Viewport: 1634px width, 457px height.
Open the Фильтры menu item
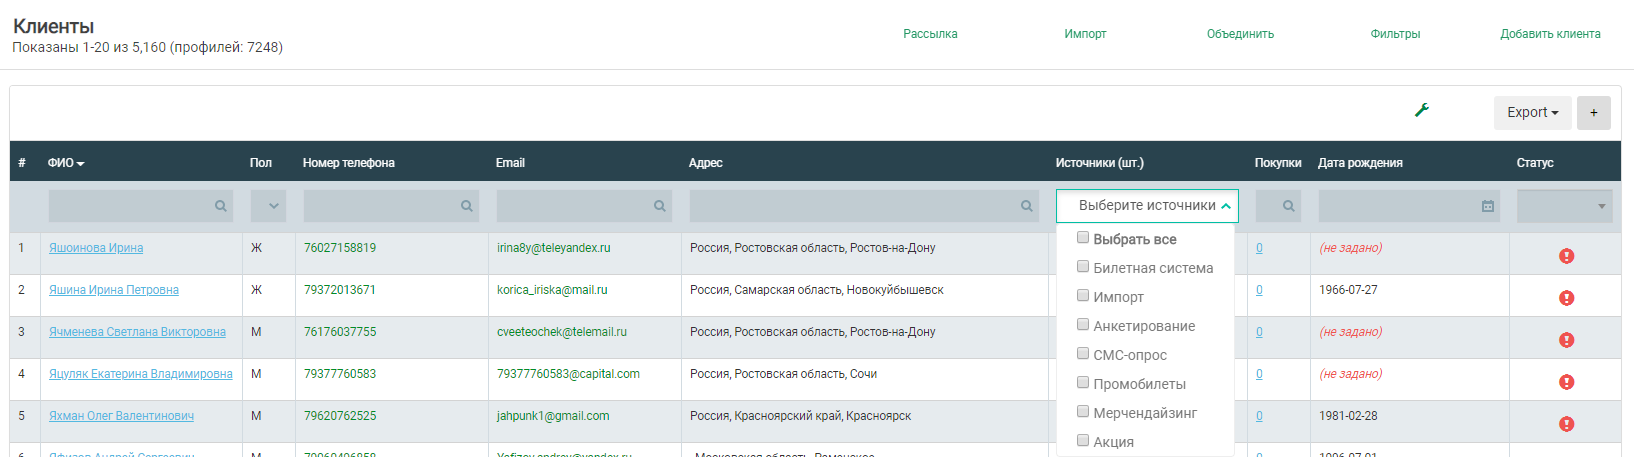1395,34
